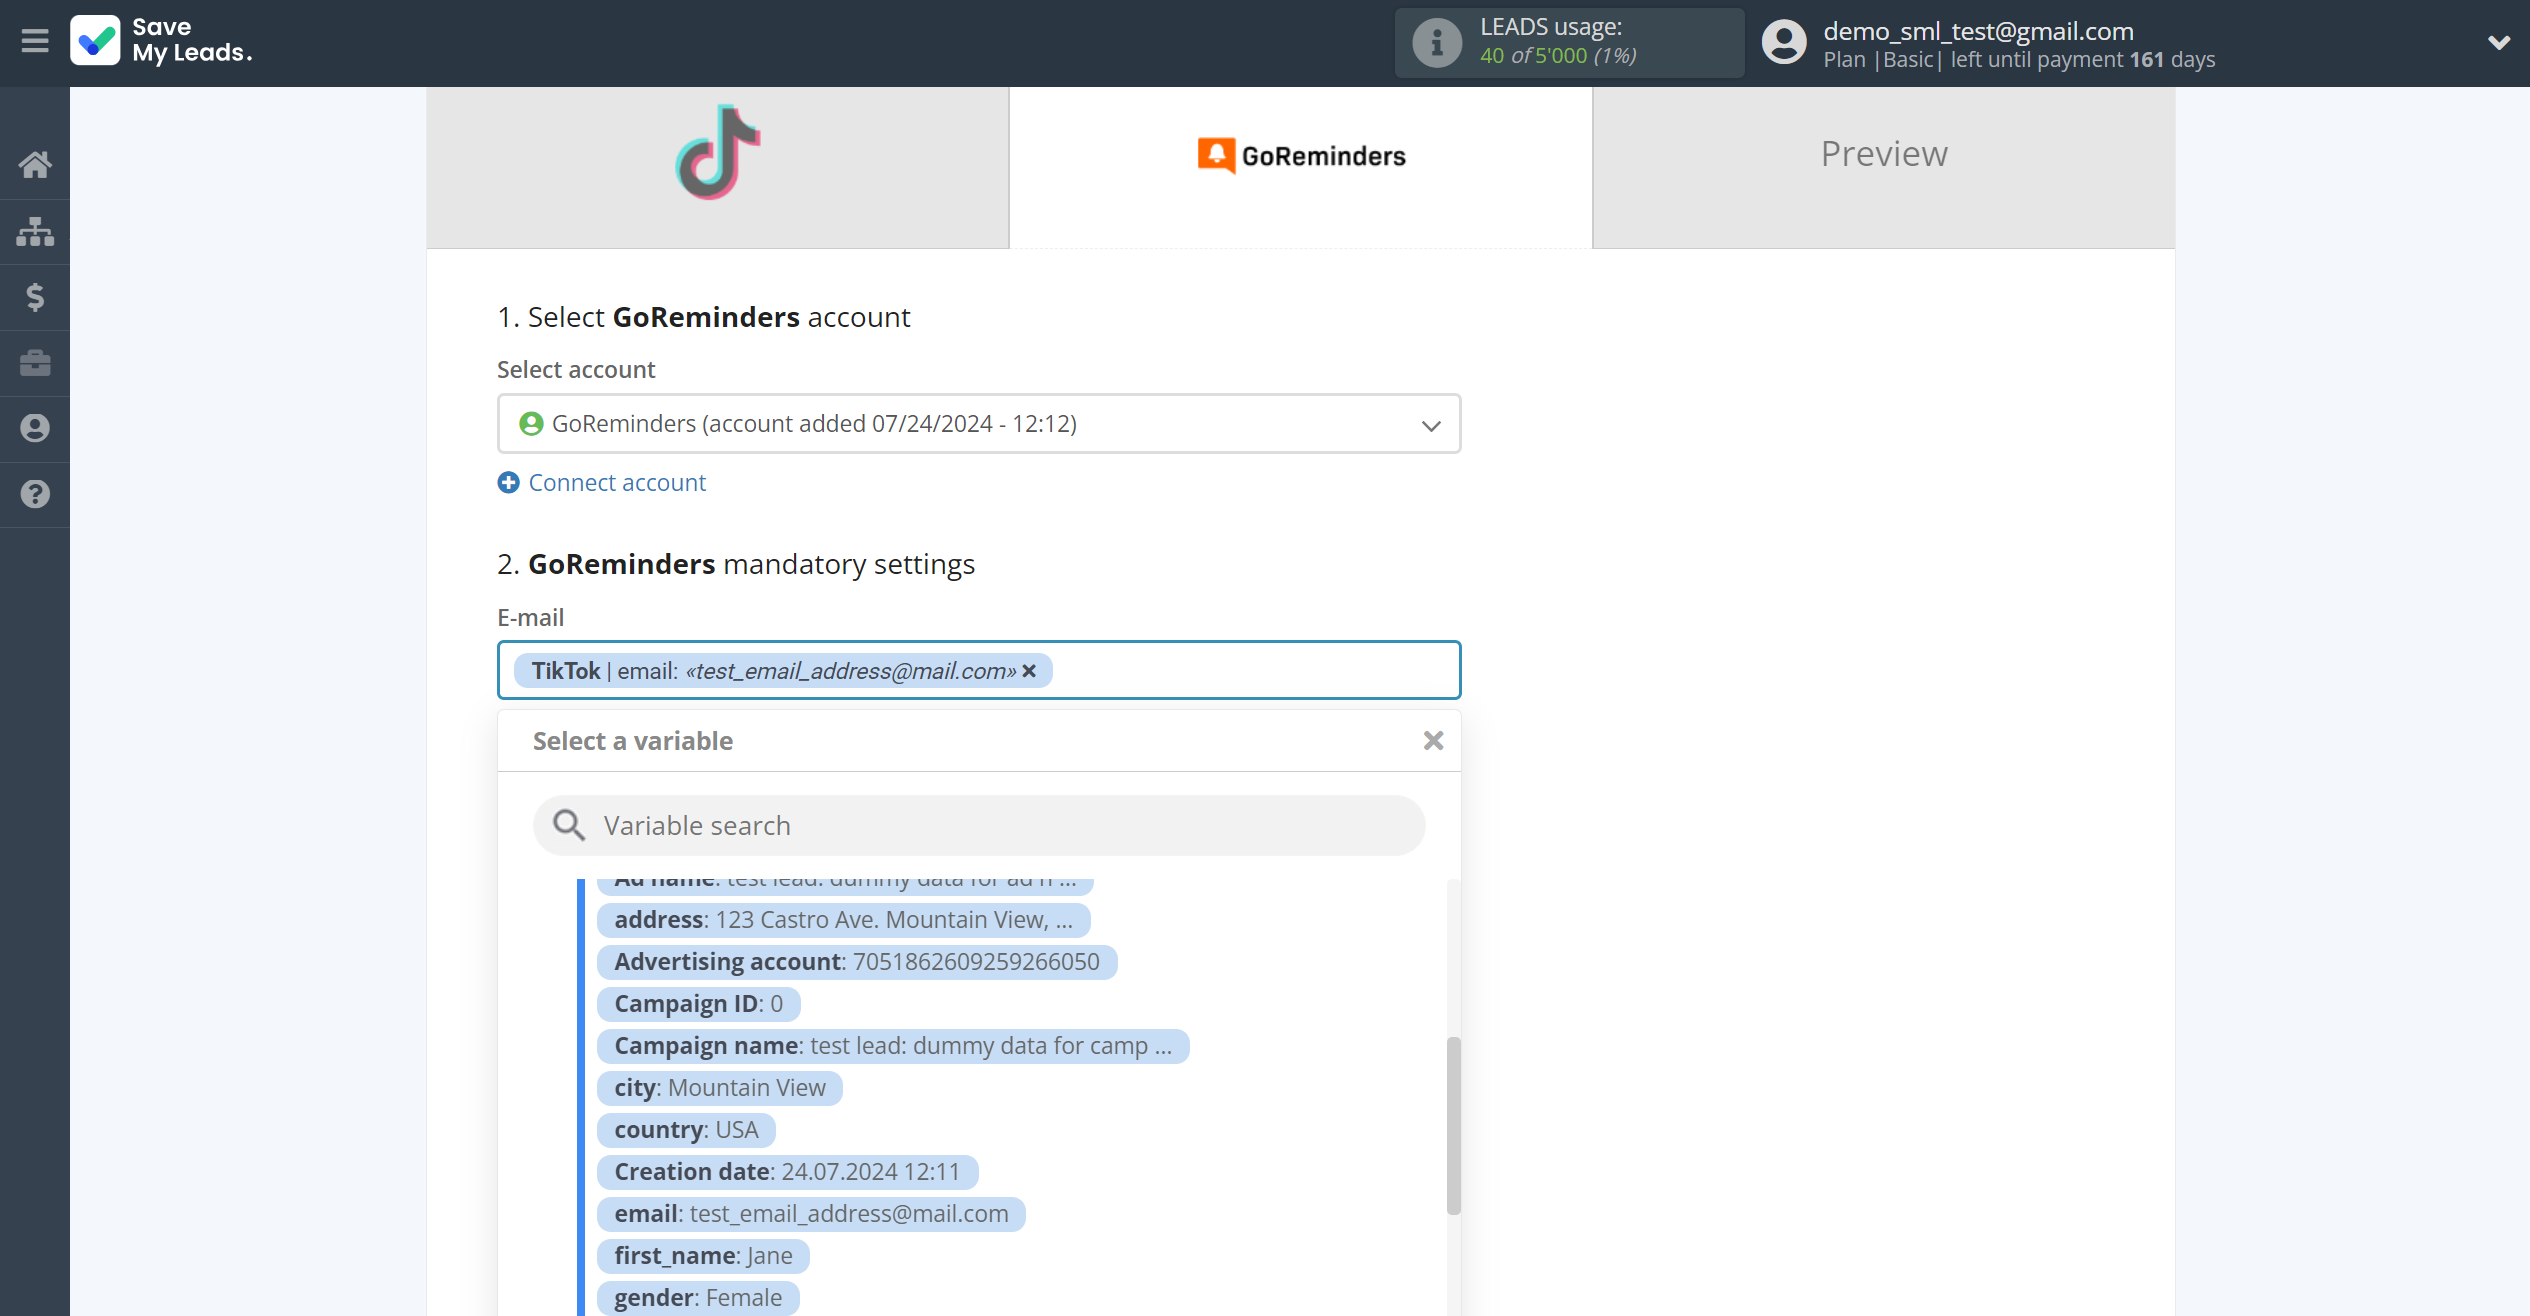Image resolution: width=2530 pixels, height=1316 pixels.
Task: Open the briefcase services icon
Action: click(35, 363)
